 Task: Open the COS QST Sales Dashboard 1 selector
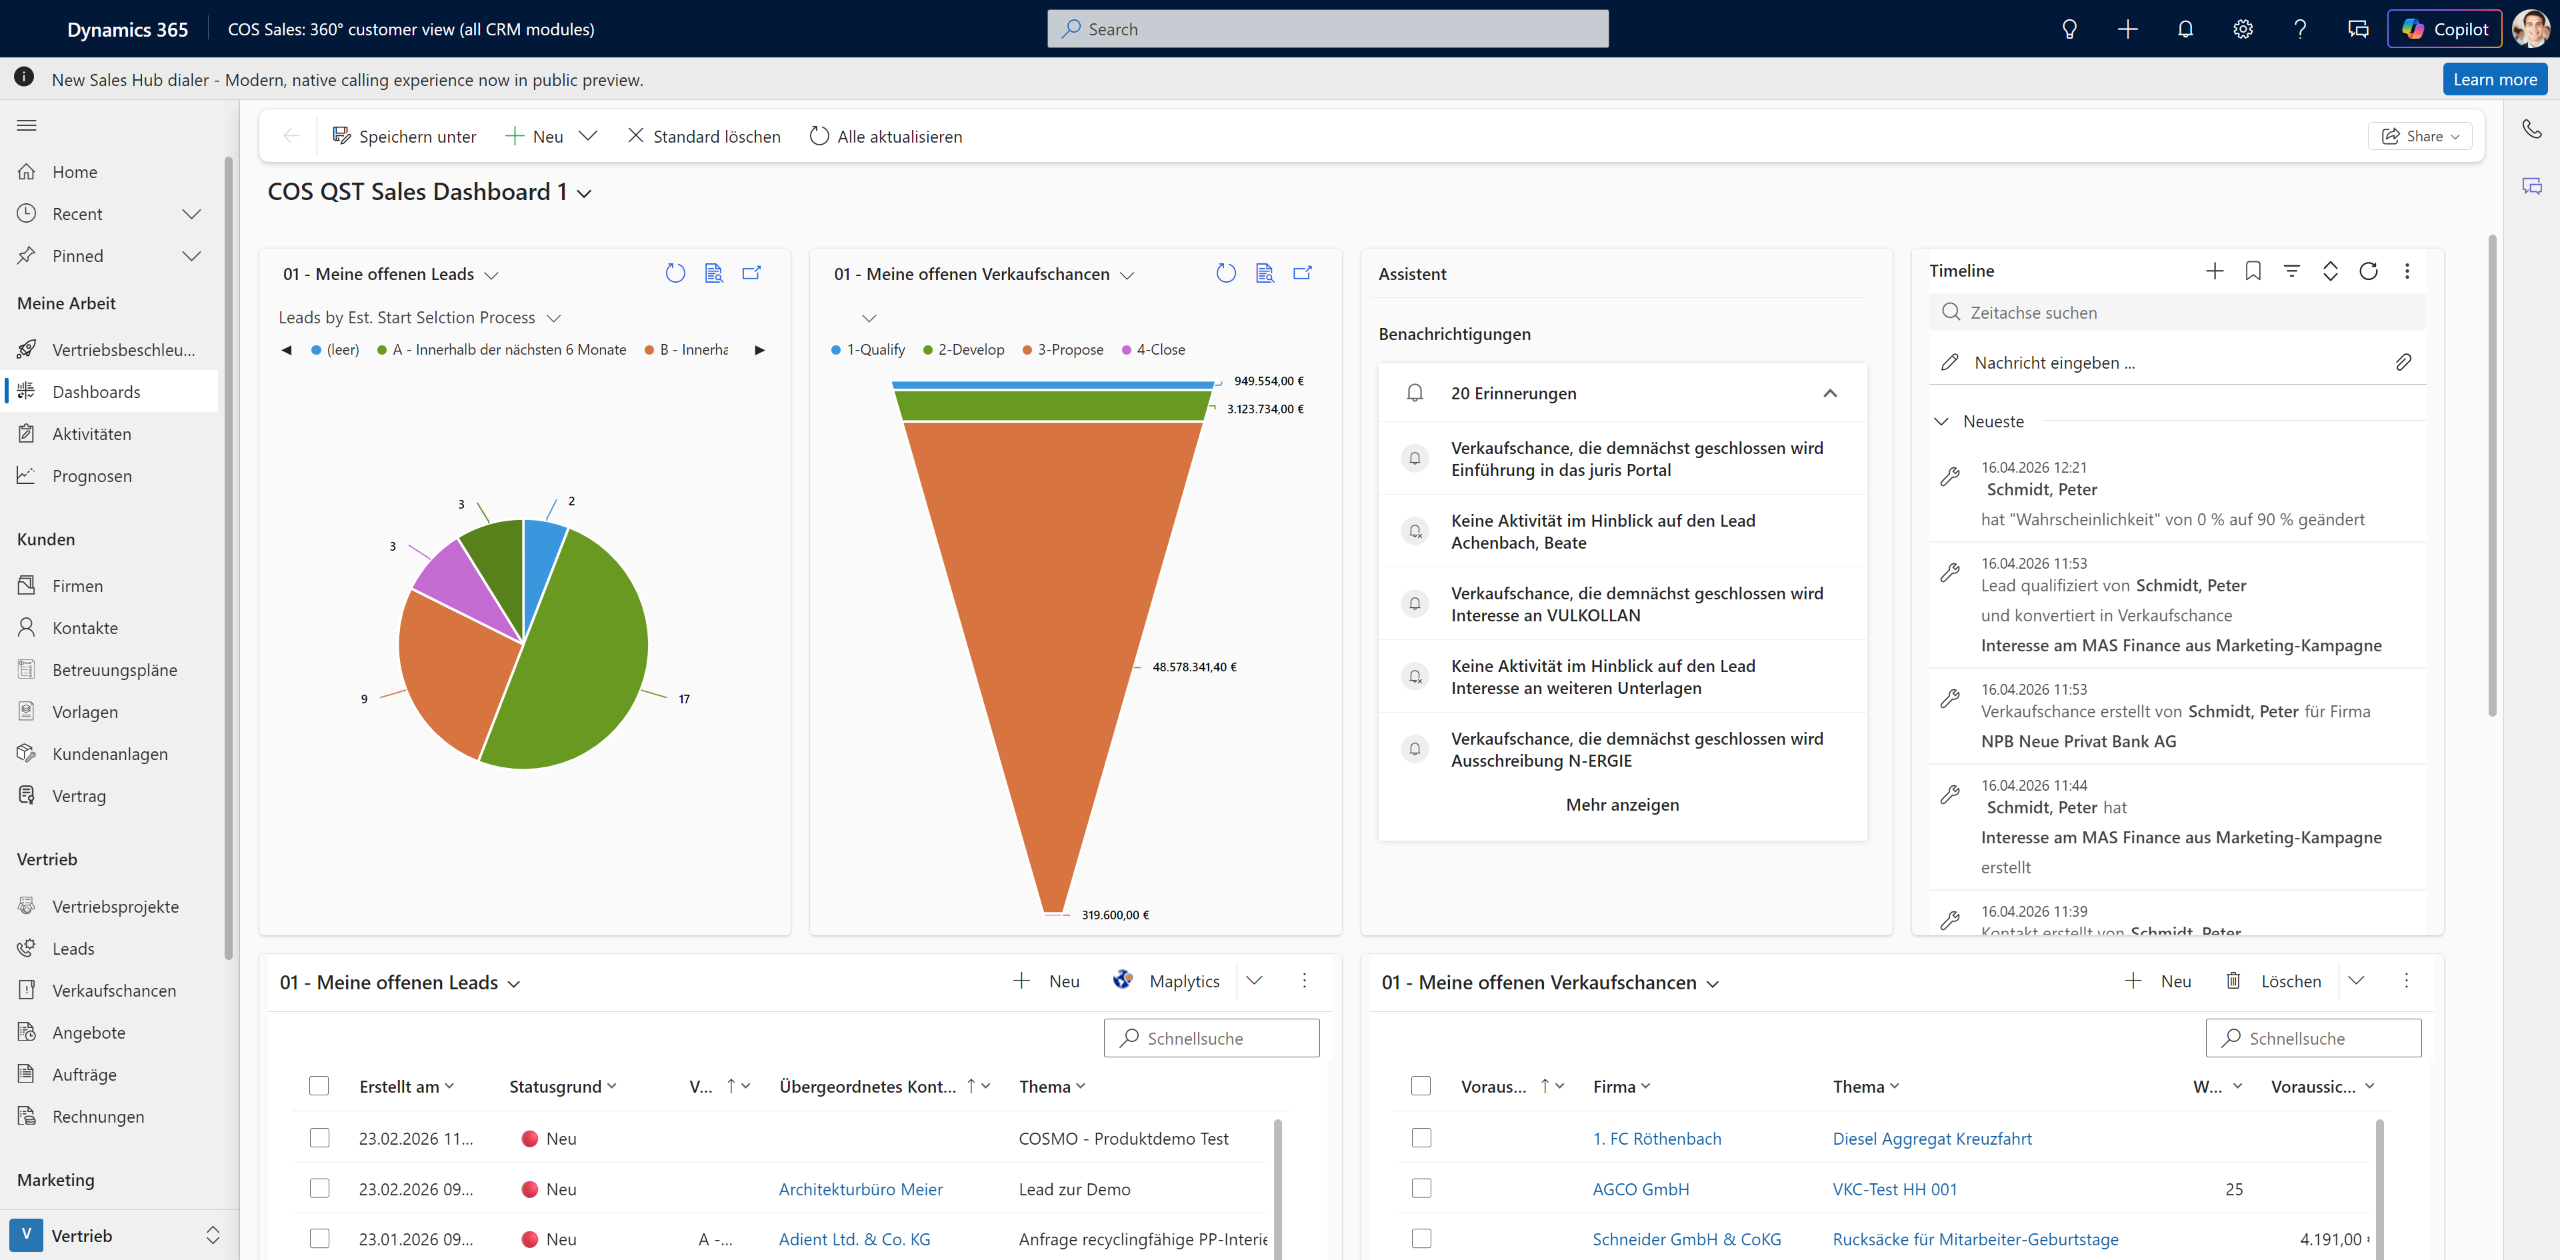click(430, 192)
